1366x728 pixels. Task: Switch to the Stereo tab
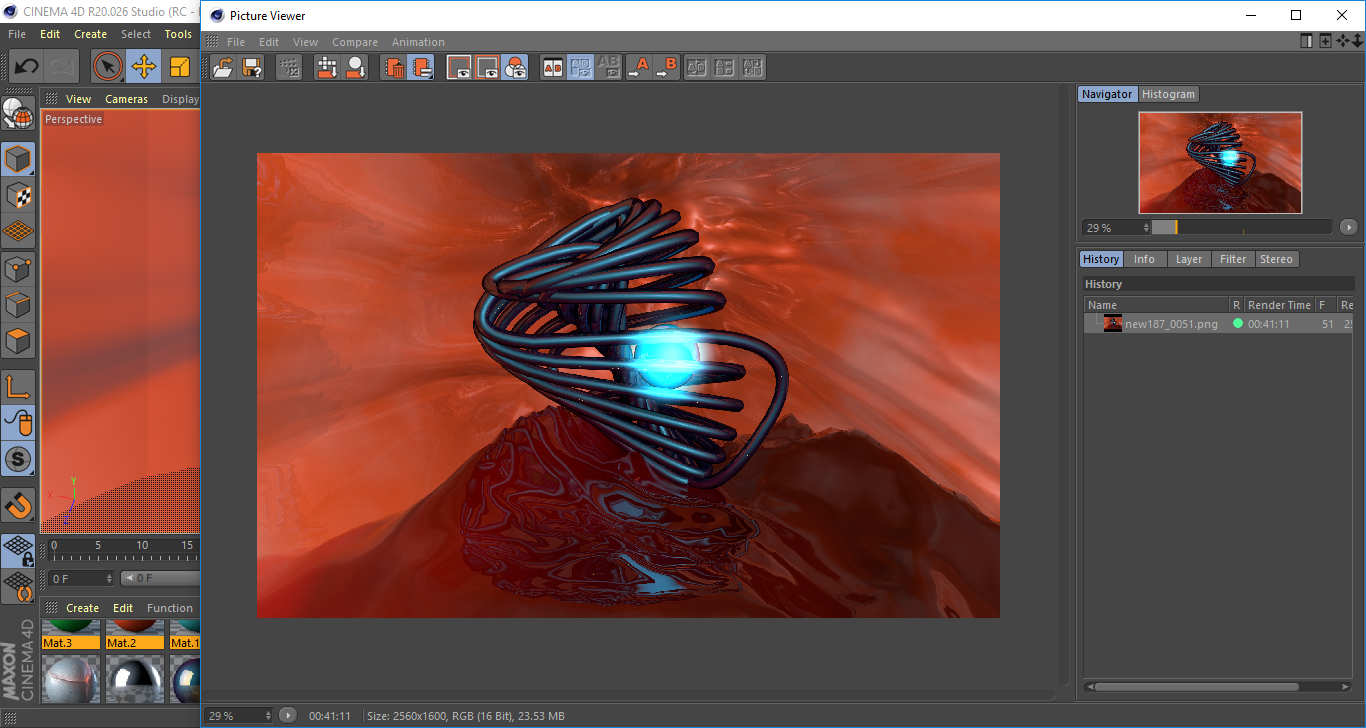tap(1276, 259)
